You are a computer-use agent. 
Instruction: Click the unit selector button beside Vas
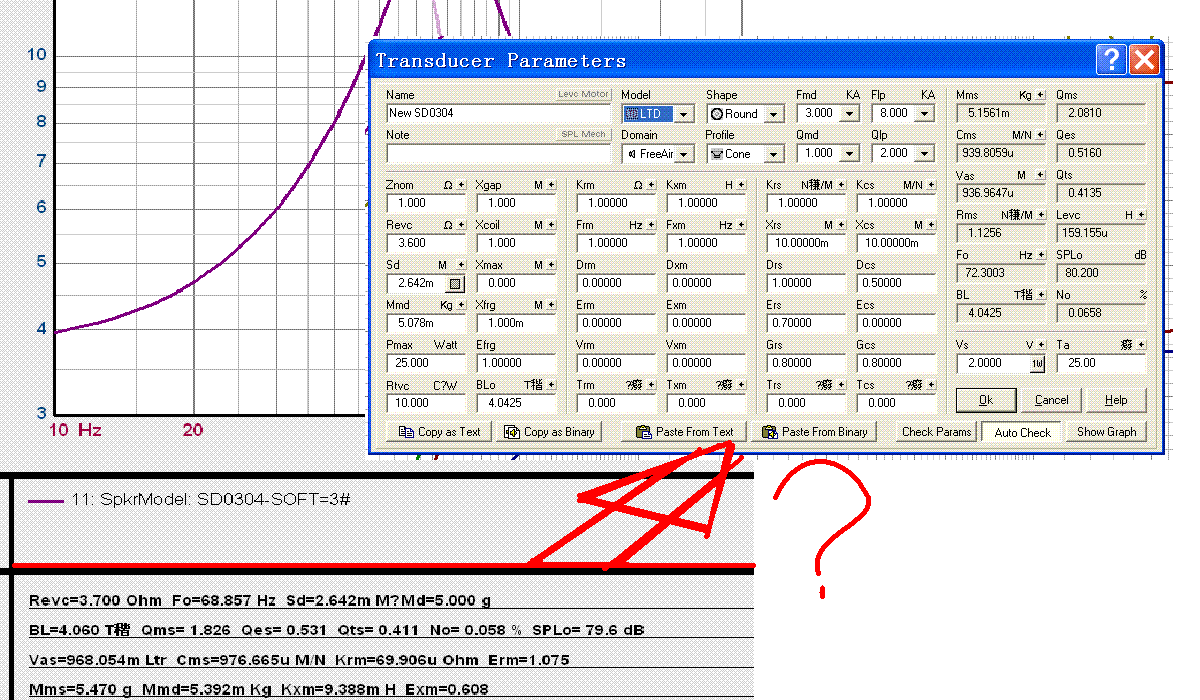1041,175
